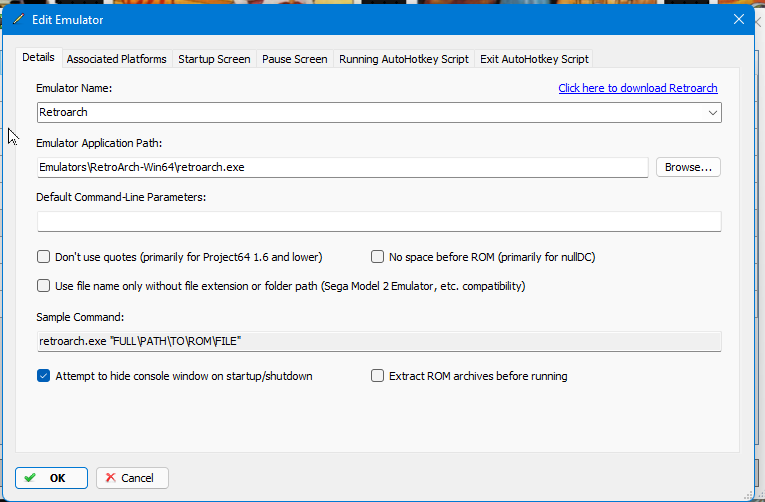This screenshot has width=765, height=502.
Task: Click the Cancel button
Action: pyautogui.click(x=132, y=478)
